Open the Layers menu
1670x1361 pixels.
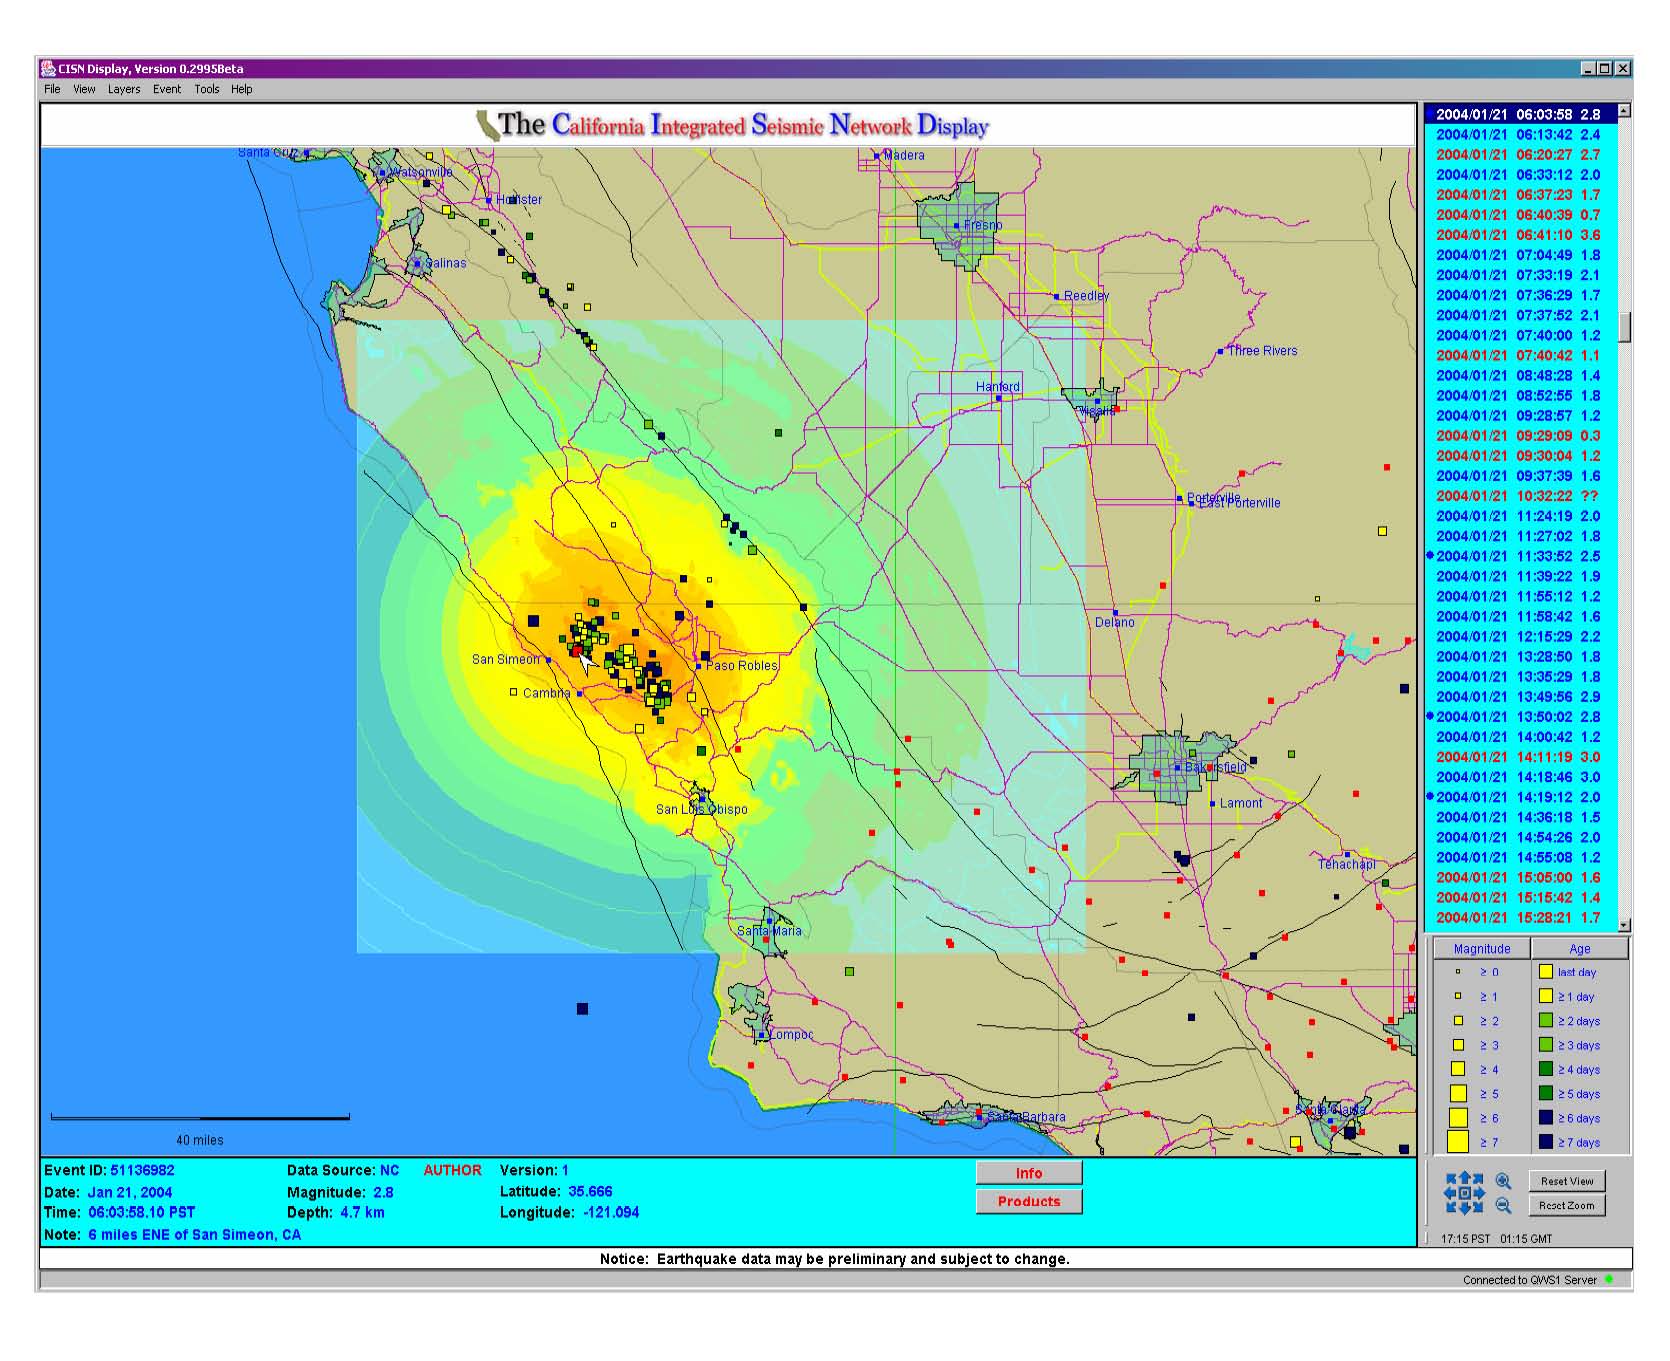tap(124, 89)
